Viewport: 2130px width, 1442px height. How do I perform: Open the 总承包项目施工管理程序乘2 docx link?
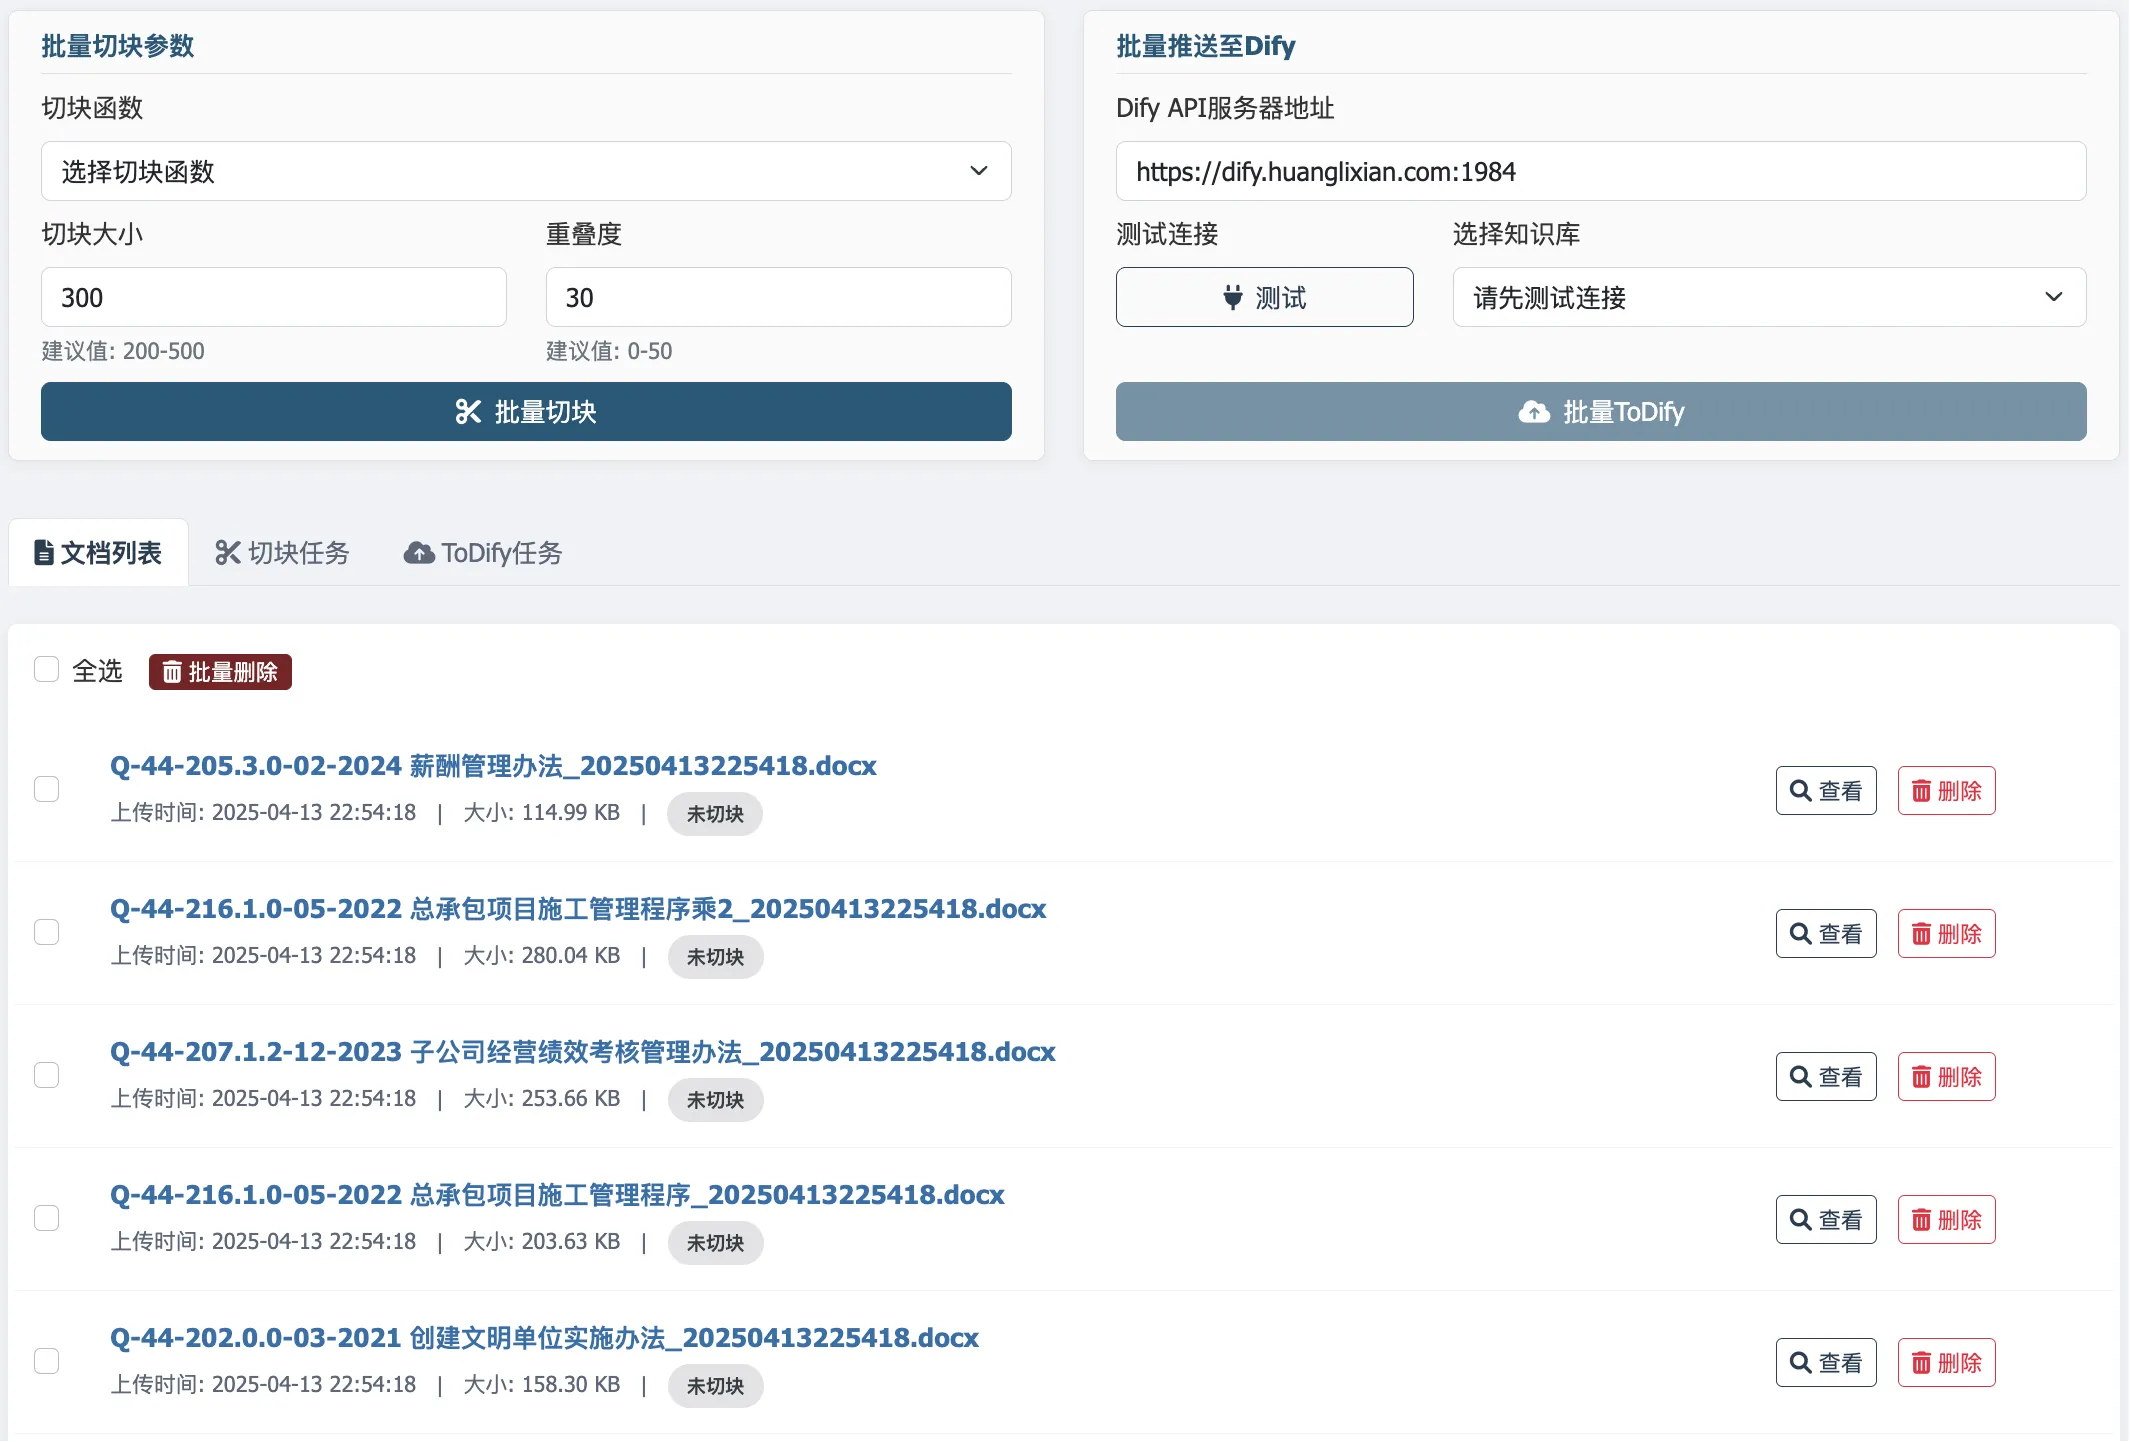click(578, 909)
